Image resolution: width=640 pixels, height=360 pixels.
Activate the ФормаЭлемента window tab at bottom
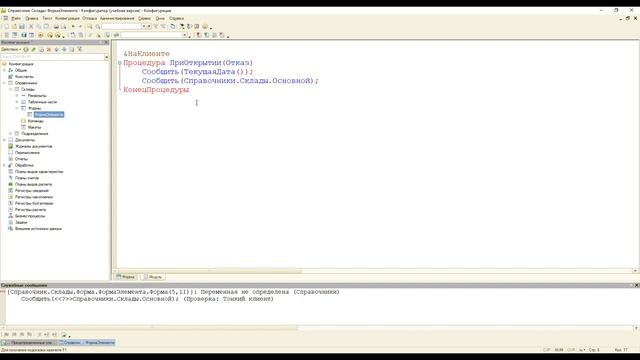click(87, 342)
